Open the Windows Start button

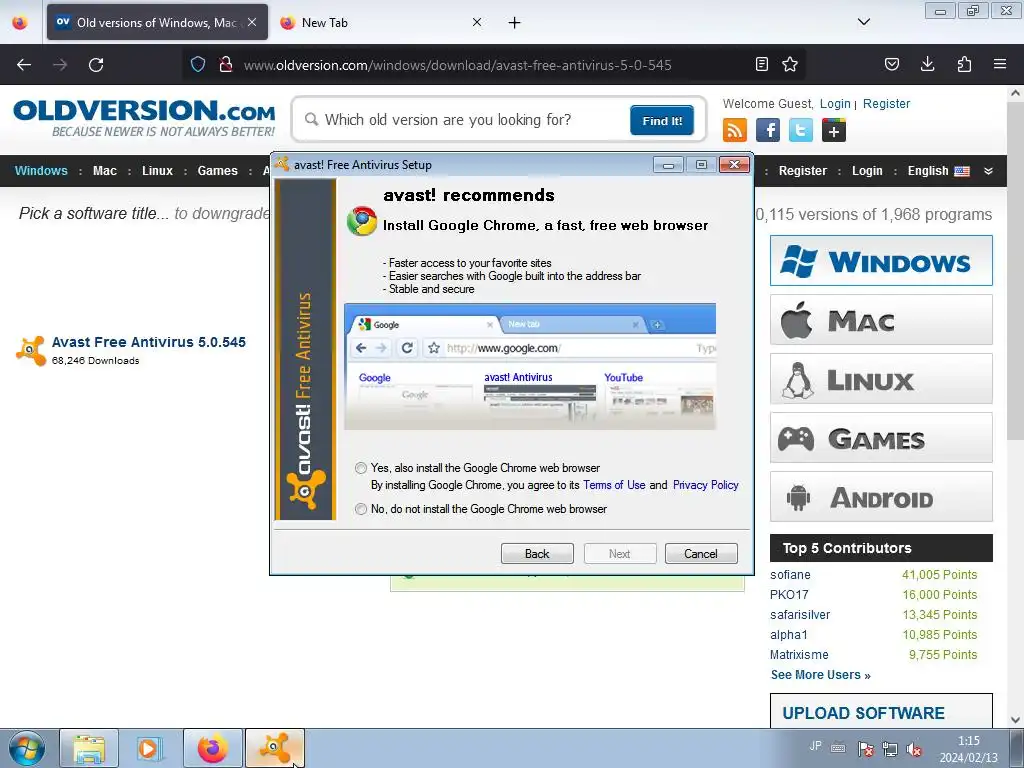pos(26,748)
